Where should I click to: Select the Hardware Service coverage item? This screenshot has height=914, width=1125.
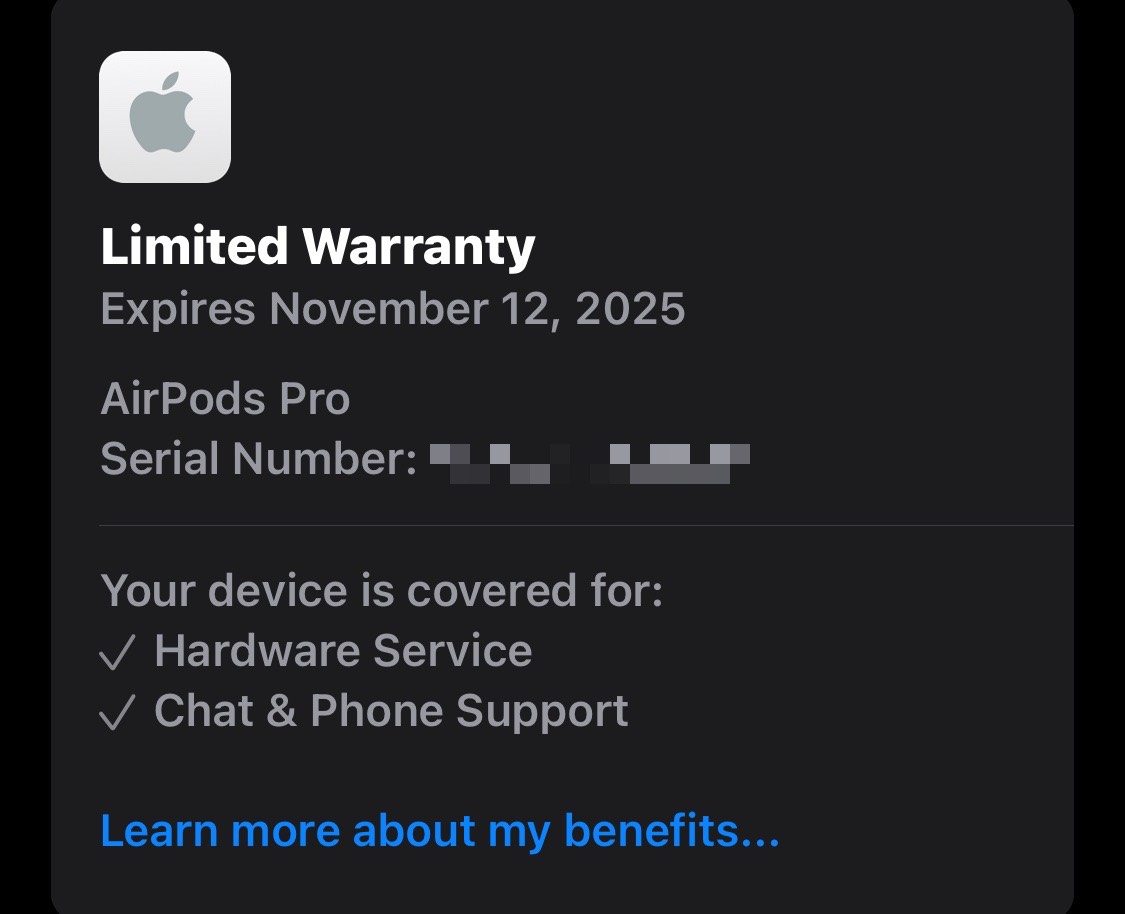click(x=343, y=651)
